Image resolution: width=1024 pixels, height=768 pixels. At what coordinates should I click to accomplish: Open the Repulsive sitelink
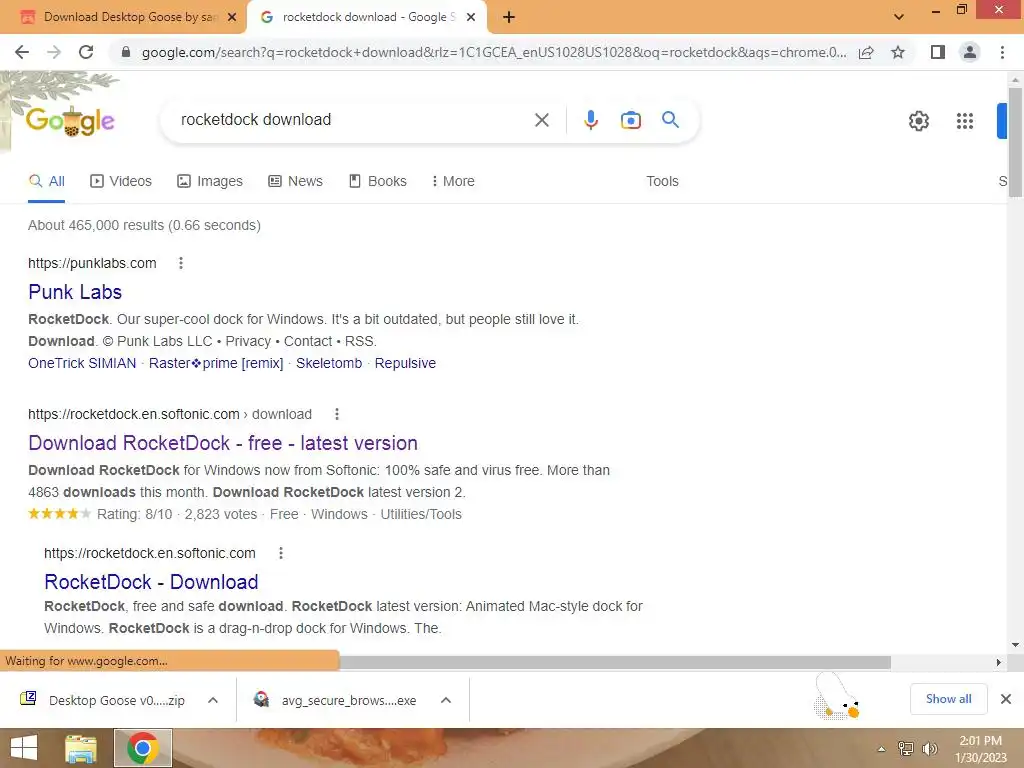[x=405, y=363]
